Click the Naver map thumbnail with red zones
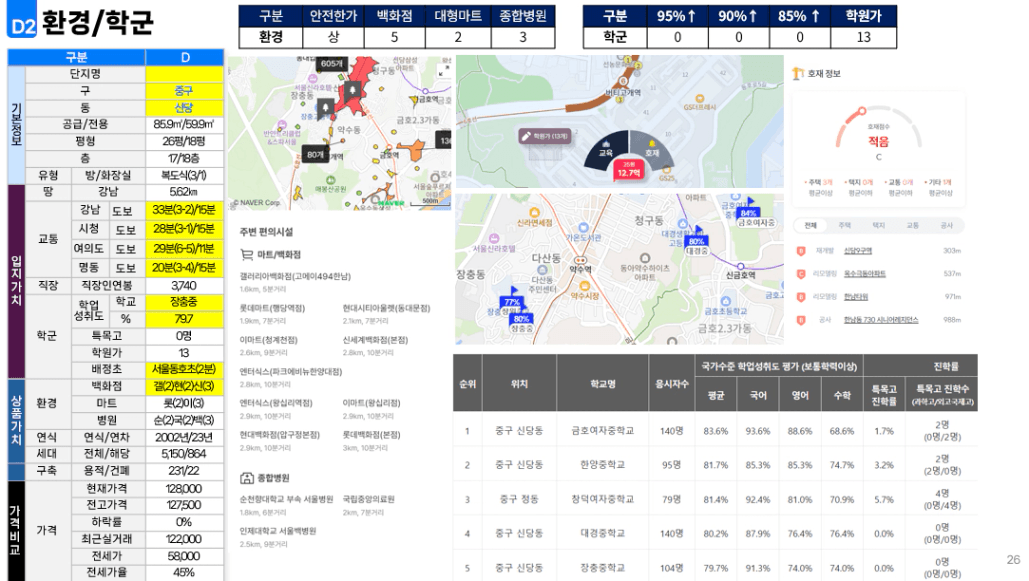The image size is (1029, 581). tap(339, 133)
